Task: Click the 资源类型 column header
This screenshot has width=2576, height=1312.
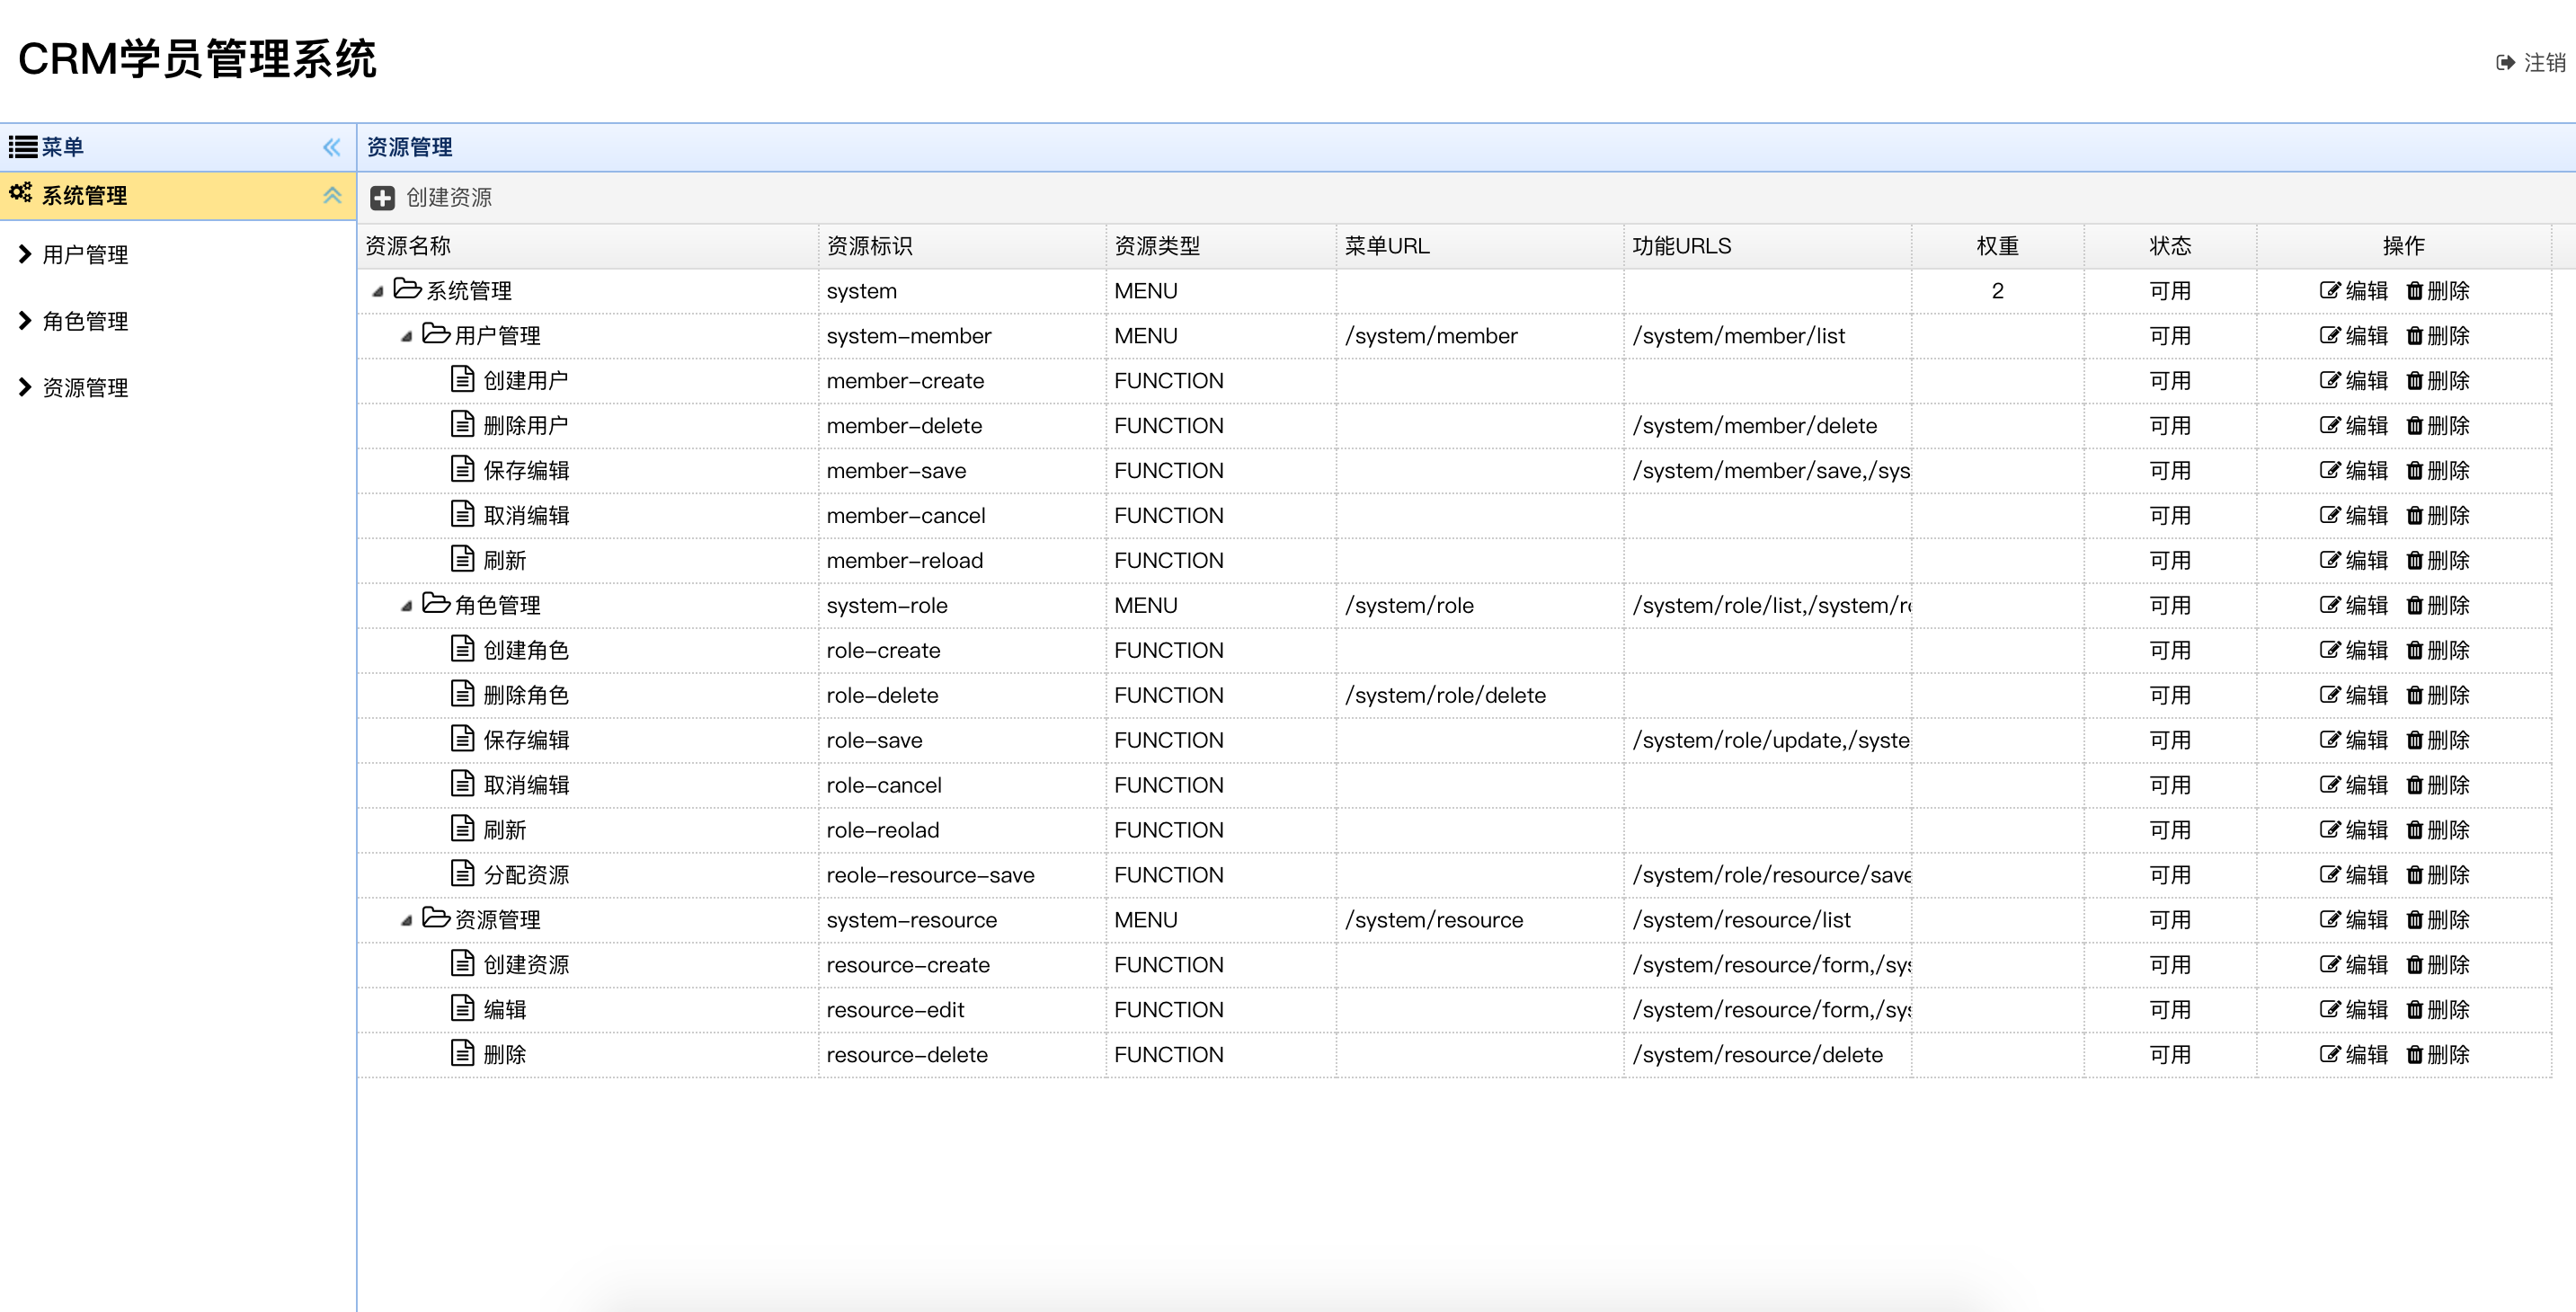Action: tap(1221, 246)
